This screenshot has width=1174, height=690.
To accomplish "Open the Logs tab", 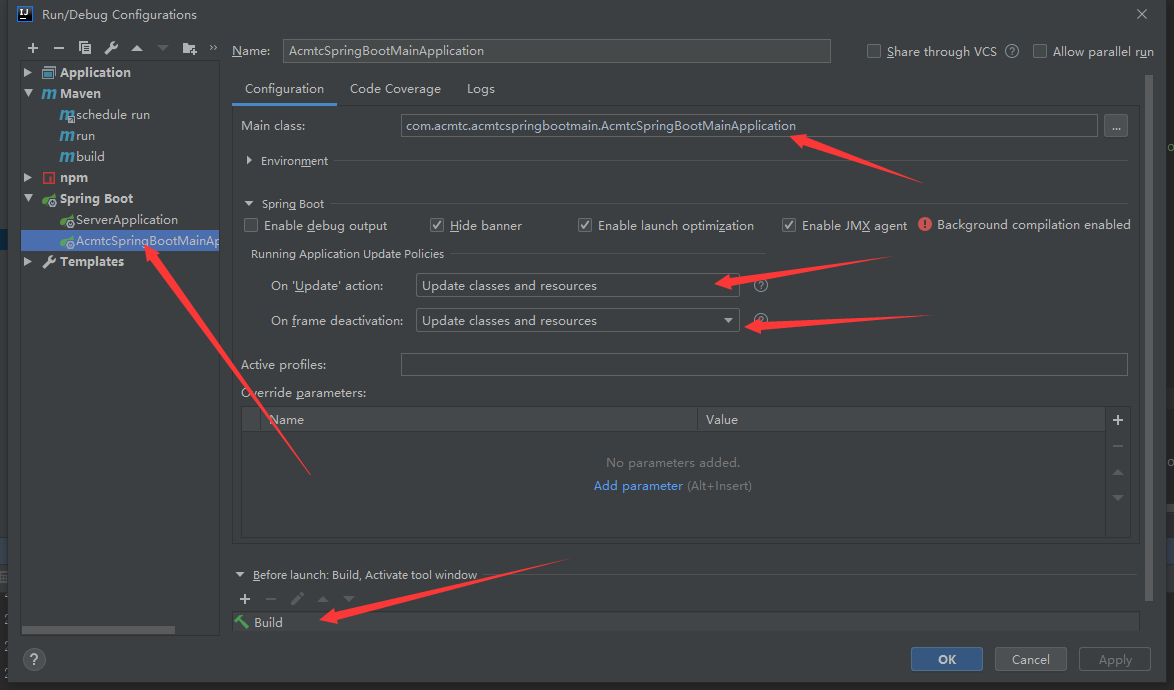I will pos(481,89).
